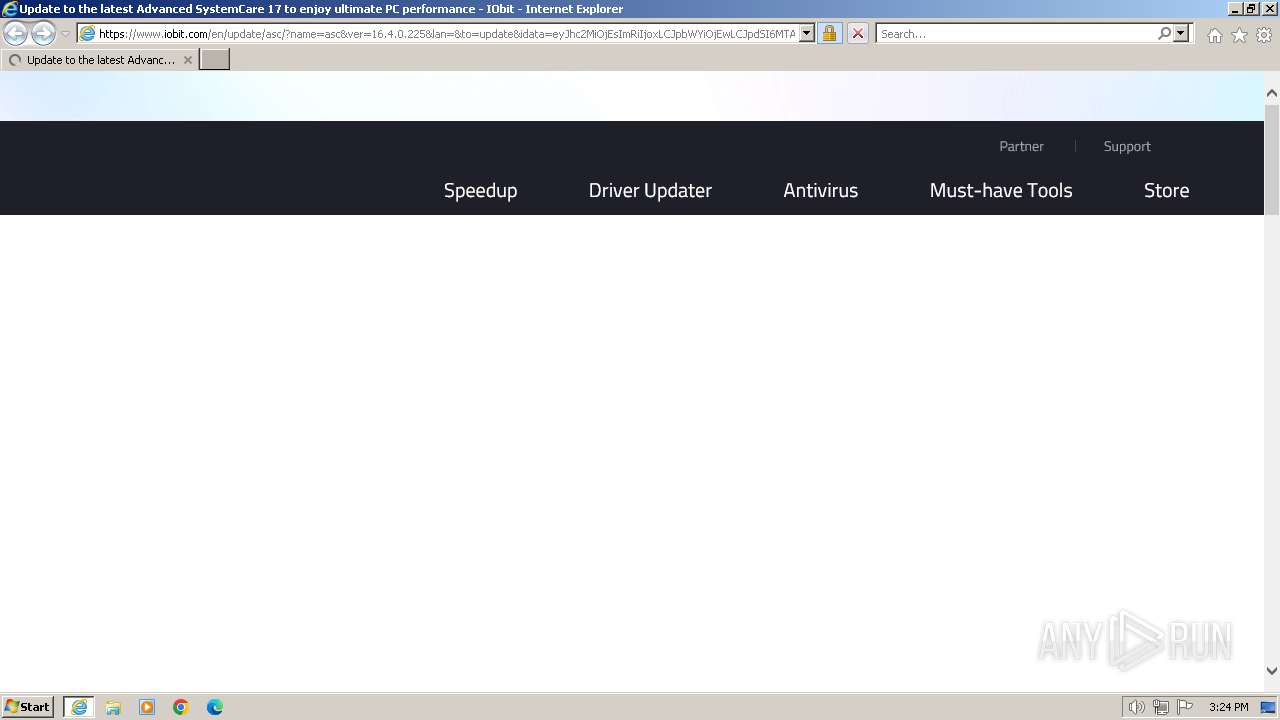Restore down the Internet Explorer window

click(1250, 9)
